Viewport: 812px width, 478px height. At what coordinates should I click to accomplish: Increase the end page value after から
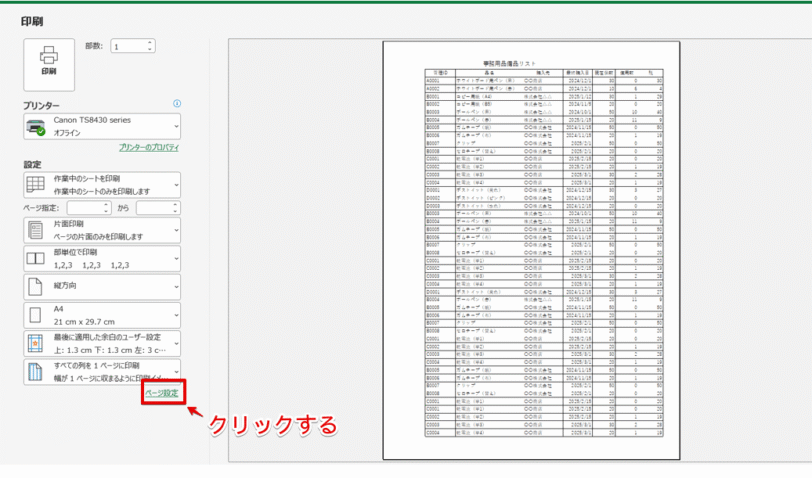176,205
